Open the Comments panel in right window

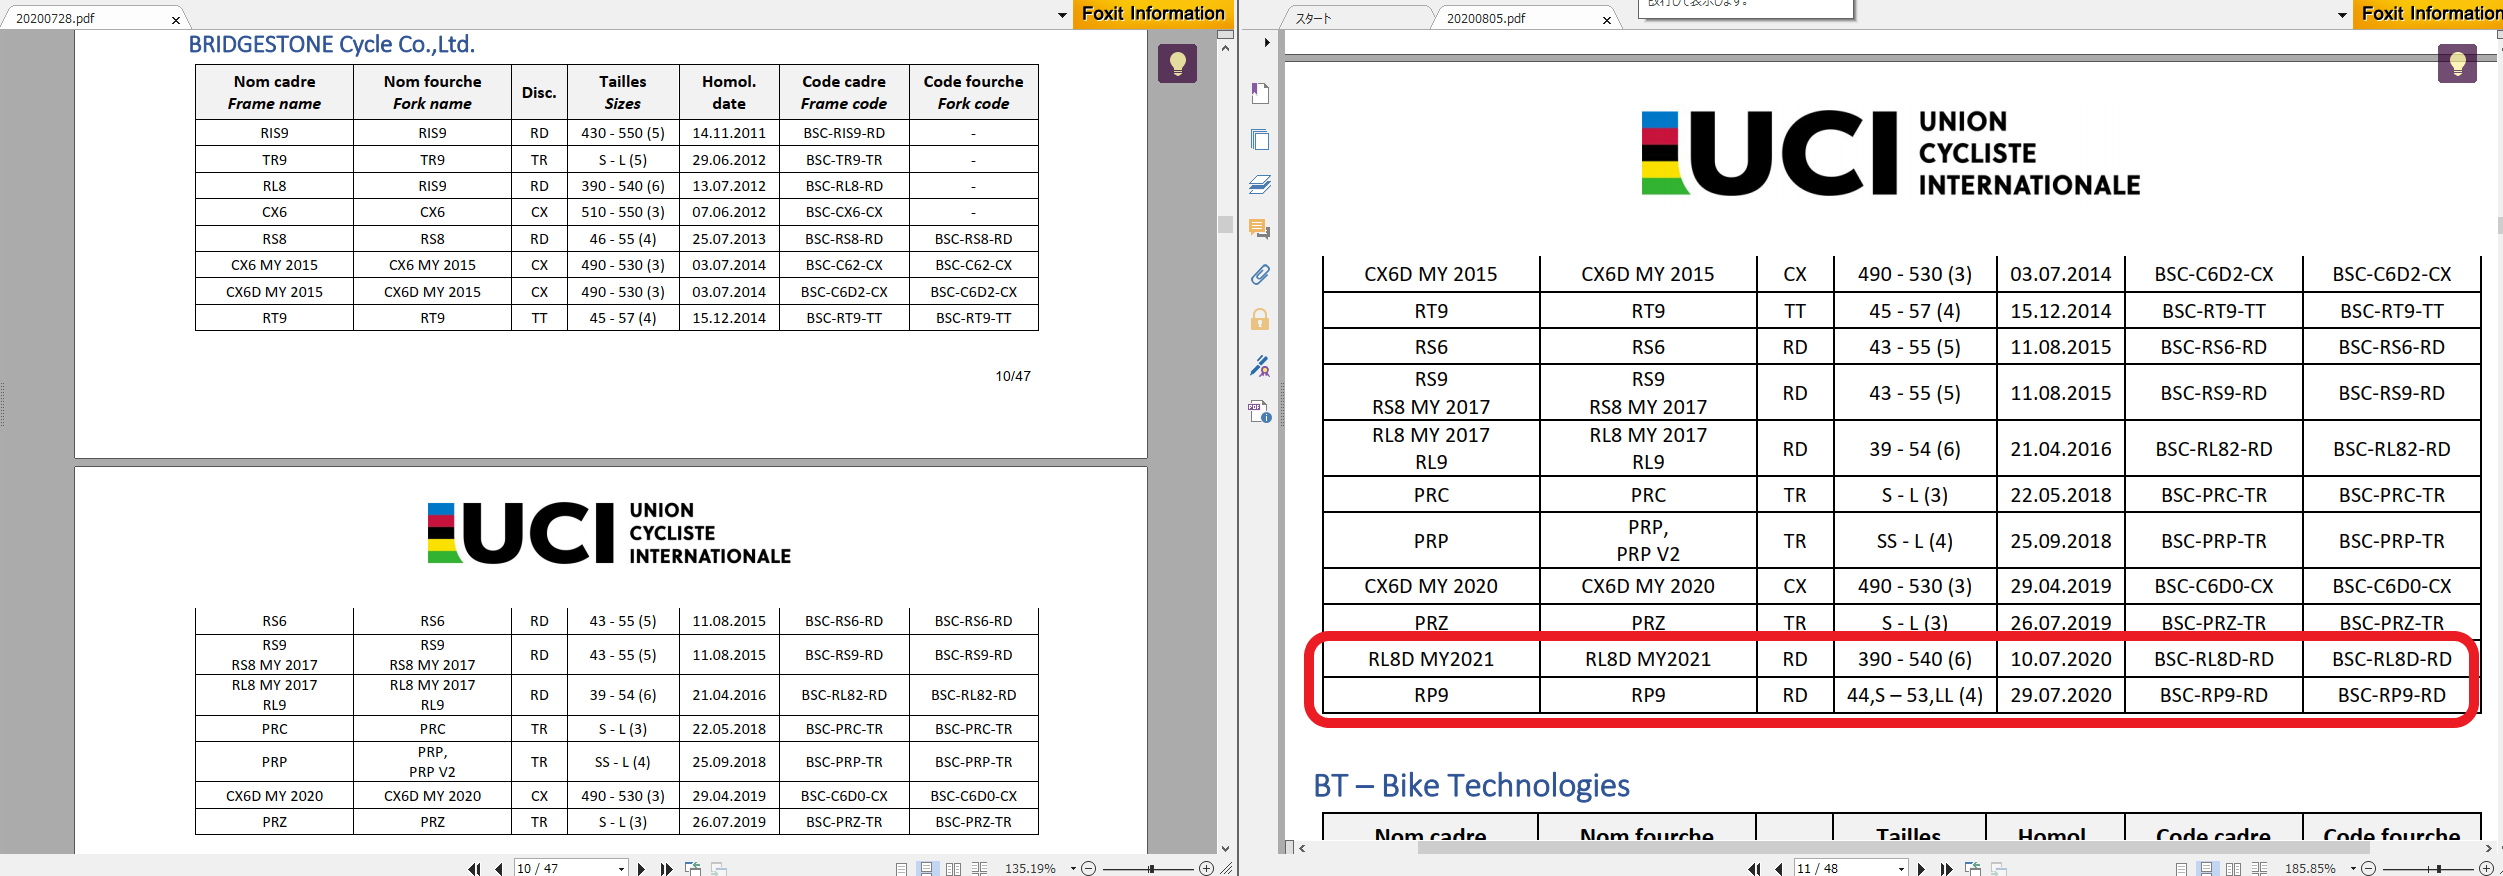click(x=1260, y=229)
